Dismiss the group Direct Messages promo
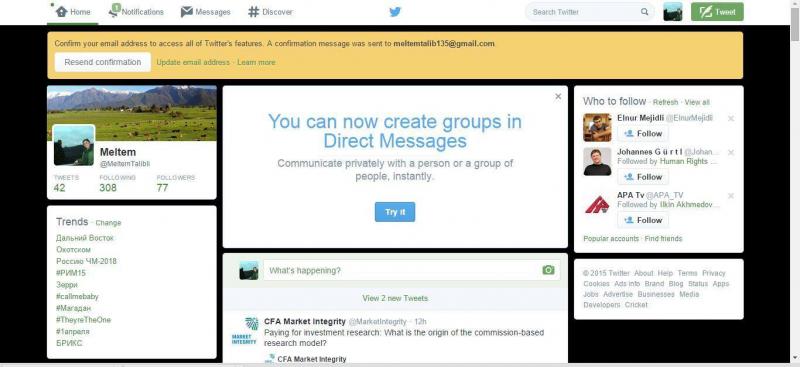This screenshot has height=367, width=800. [x=558, y=96]
